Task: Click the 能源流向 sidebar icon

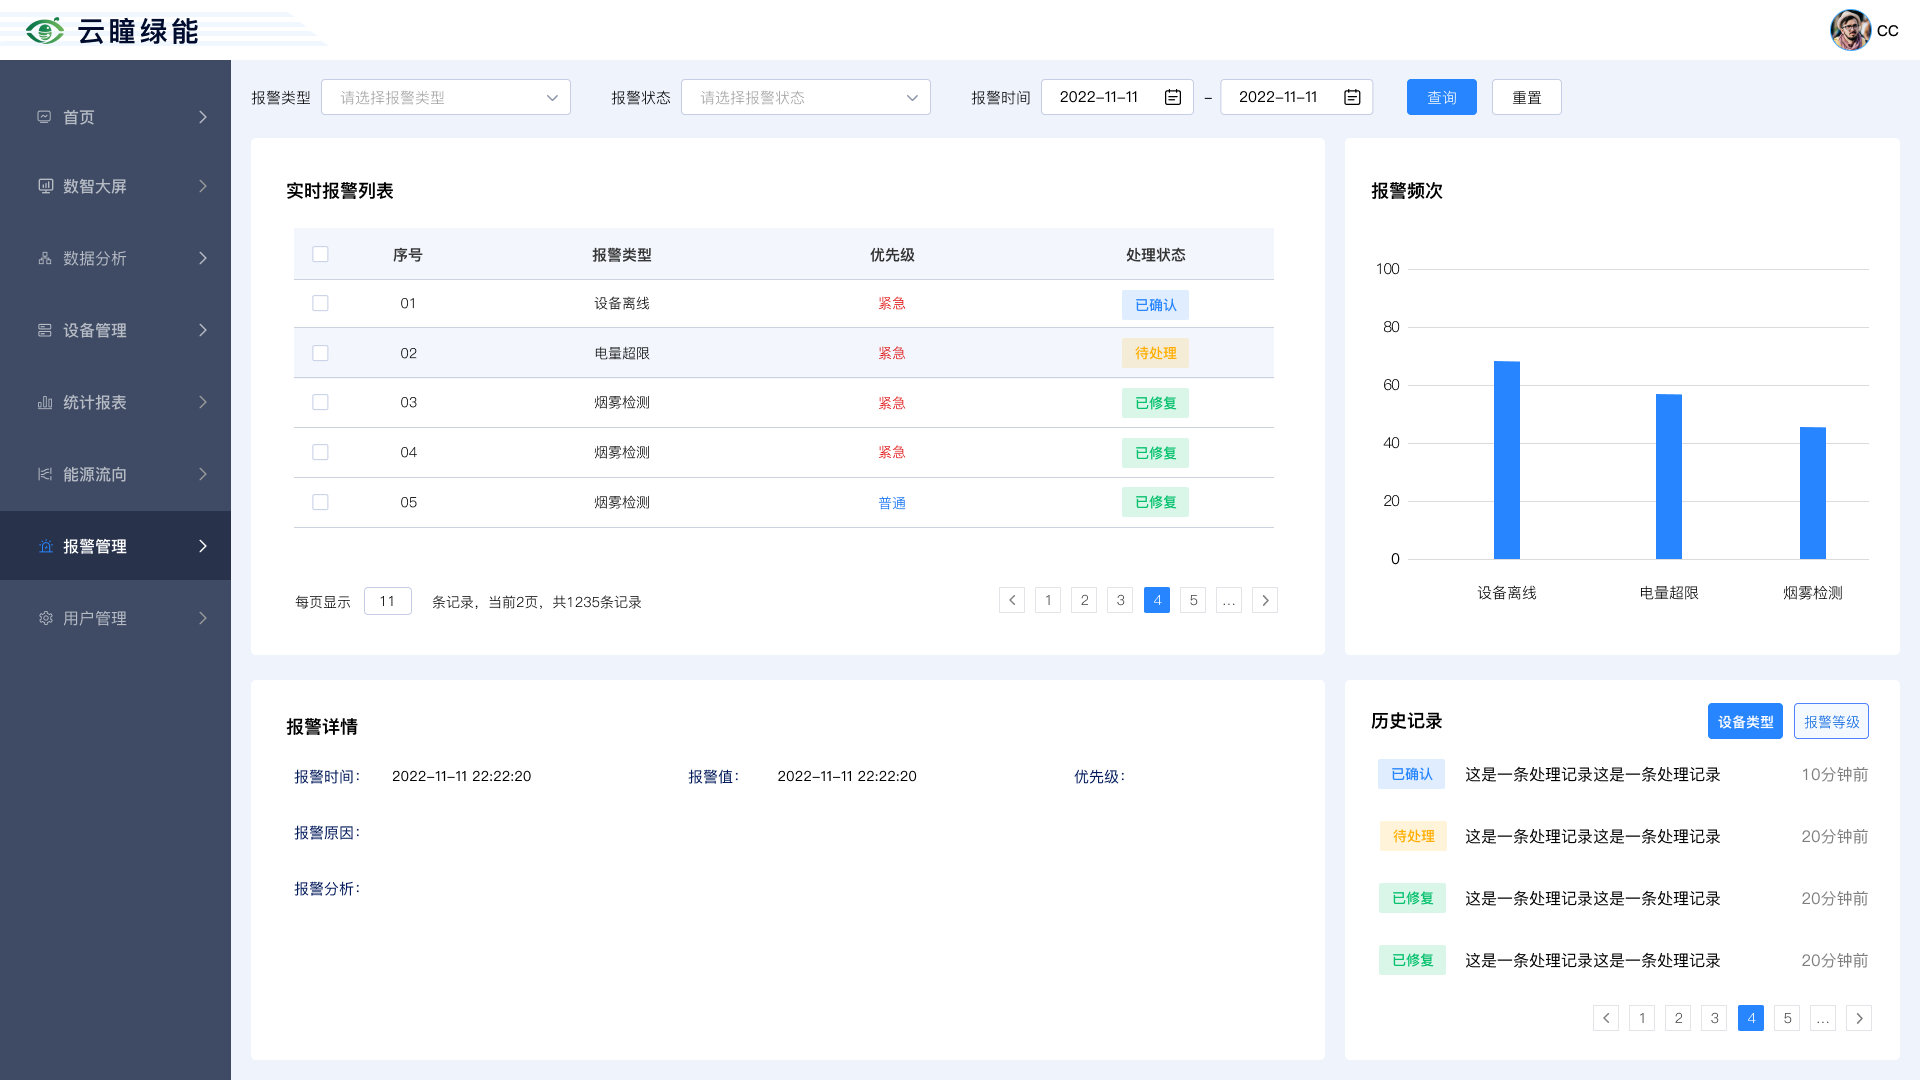Action: coord(45,474)
